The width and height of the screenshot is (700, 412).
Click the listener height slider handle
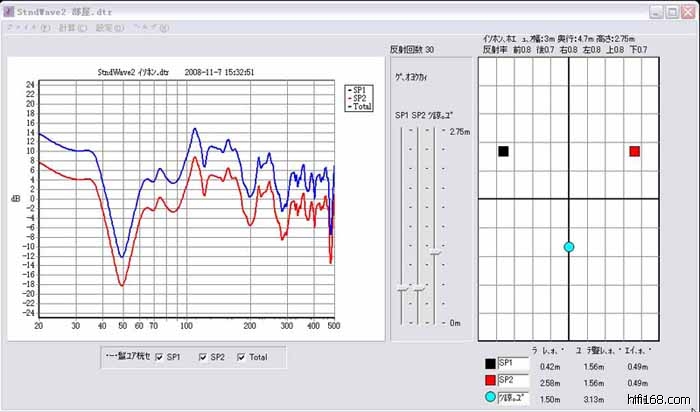[x=434, y=255]
